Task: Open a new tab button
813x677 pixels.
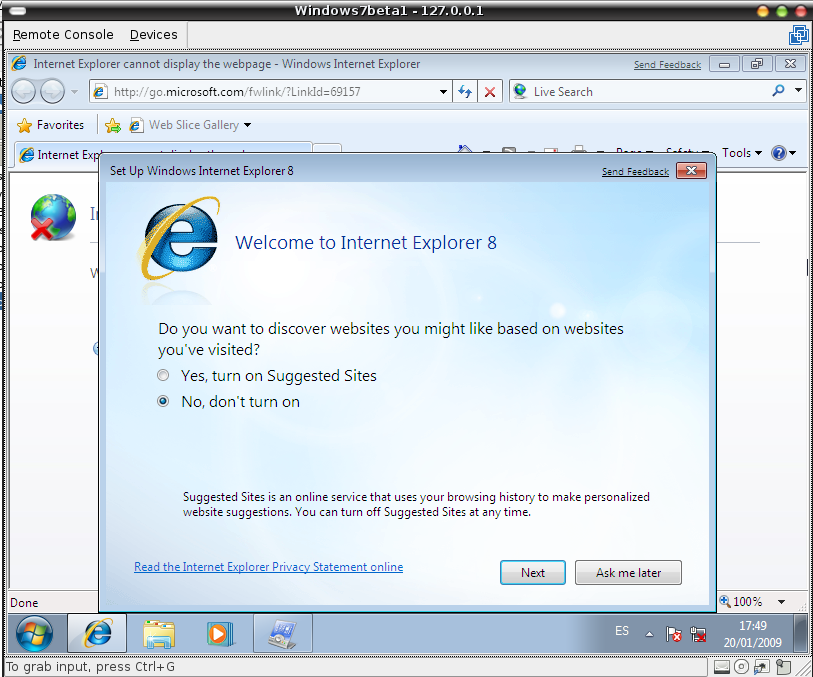Action: pyautogui.click(x=328, y=148)
